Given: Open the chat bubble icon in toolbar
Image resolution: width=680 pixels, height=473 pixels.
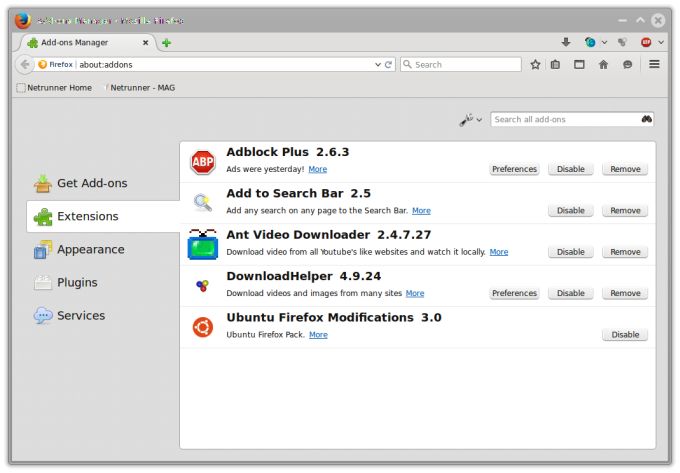Looking at the screenshot, I should [x=627, y=65].
